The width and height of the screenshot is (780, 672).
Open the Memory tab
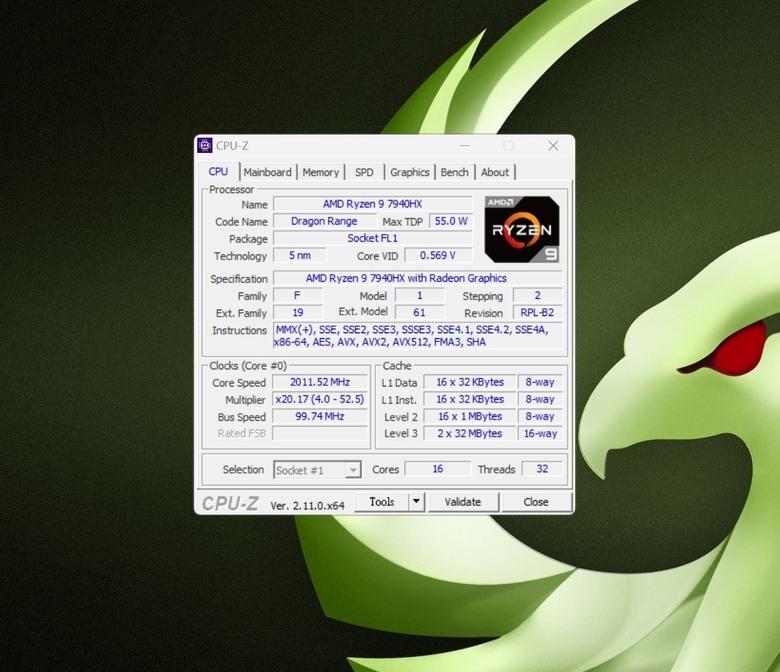pyautogui.click(x=320, y=172)
